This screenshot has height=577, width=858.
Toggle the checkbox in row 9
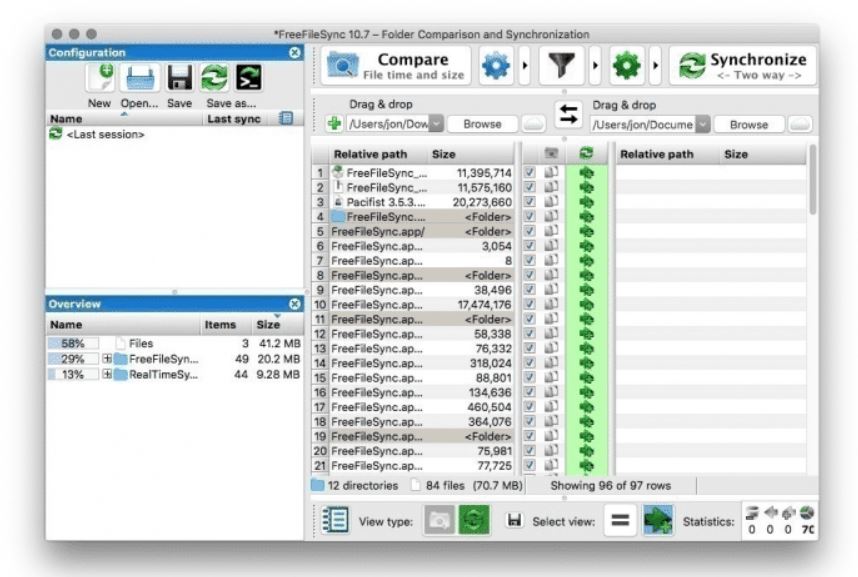pyautogui.click(x=530, y=290)
